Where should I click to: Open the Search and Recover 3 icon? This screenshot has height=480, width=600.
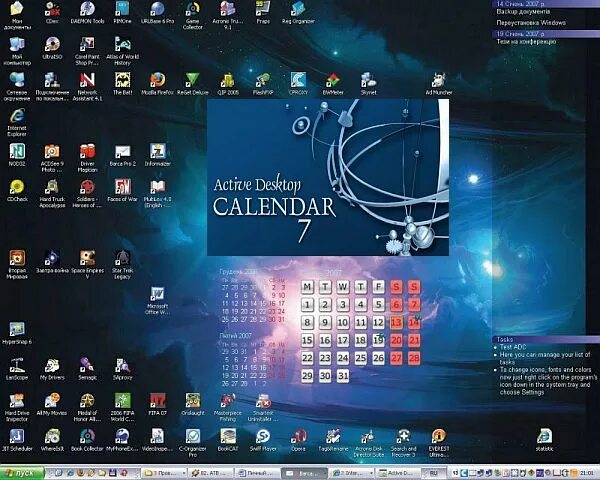(x=403, y=443)
